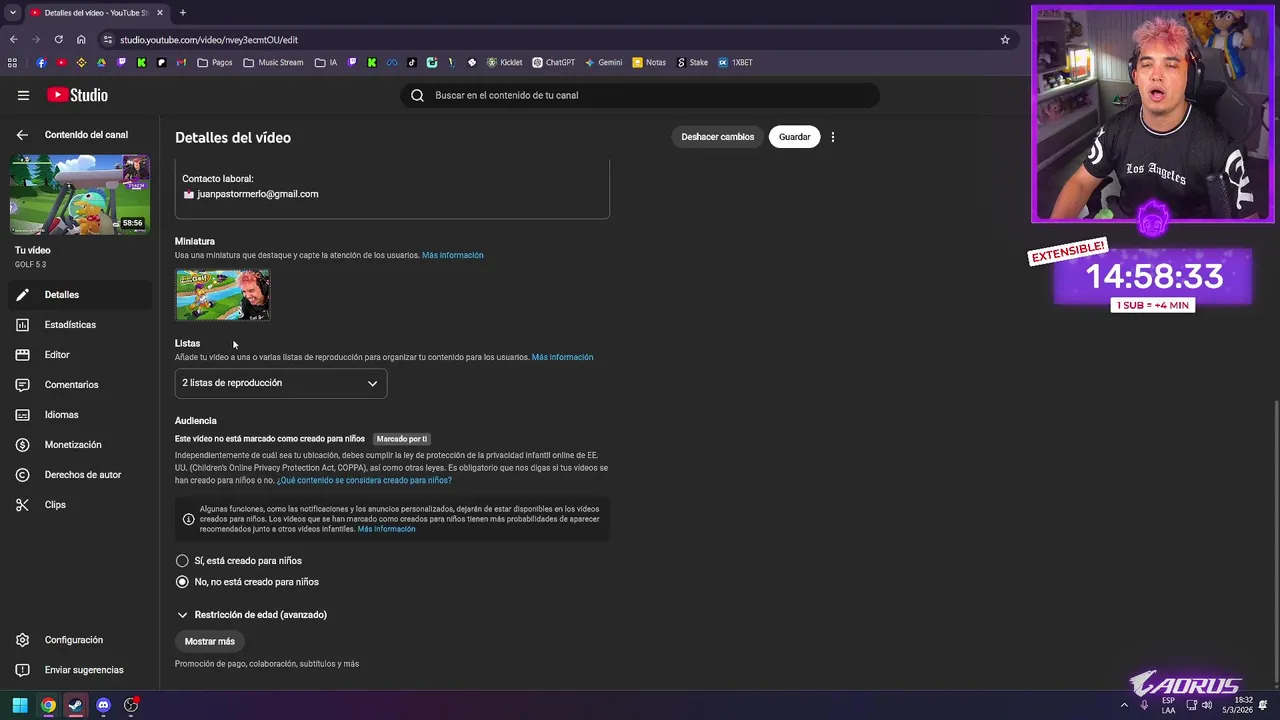The width and height of the screenshot is (1280, 720).
Task: Open the Facebook bookmark icon
Action: point(41,62)
